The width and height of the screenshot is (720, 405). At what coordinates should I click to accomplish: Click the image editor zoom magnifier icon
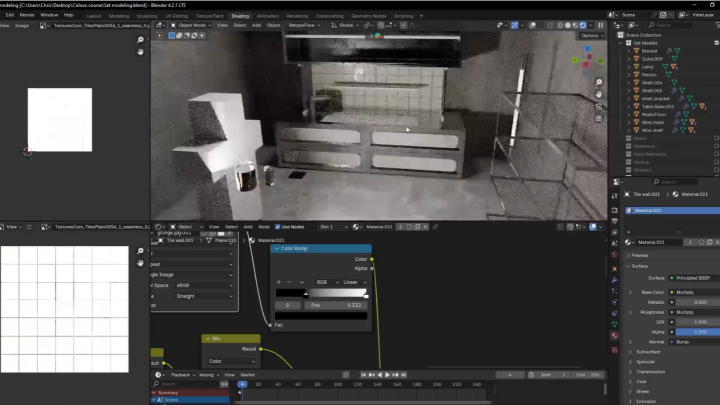coord(140,40)
